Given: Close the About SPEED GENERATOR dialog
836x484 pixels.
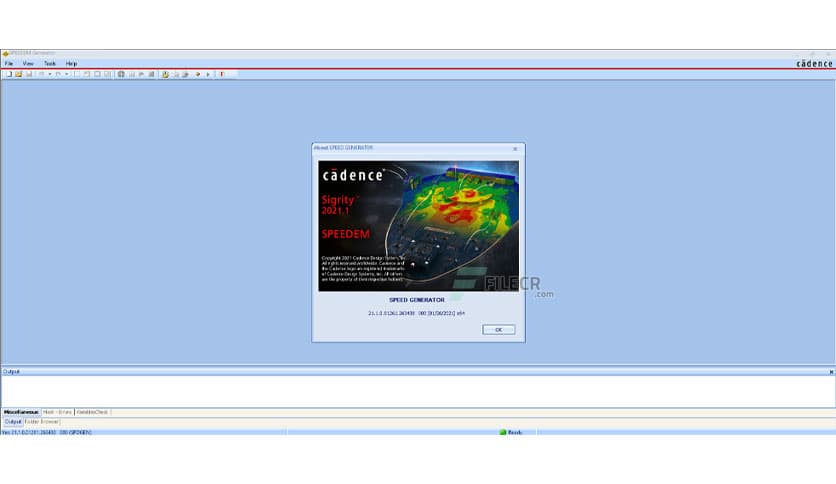Looking at the screenshot, I should (x=515, y=149).
